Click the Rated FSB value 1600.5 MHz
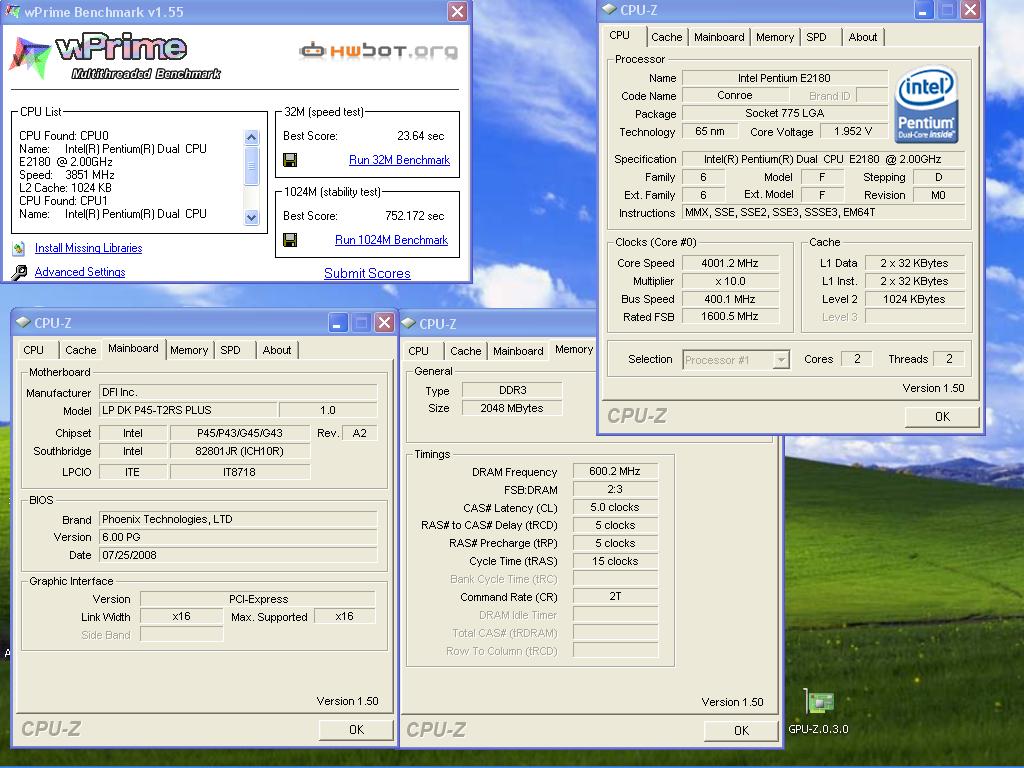The width and height of the screenshot is (1024, 768). (x=730, y=317)
